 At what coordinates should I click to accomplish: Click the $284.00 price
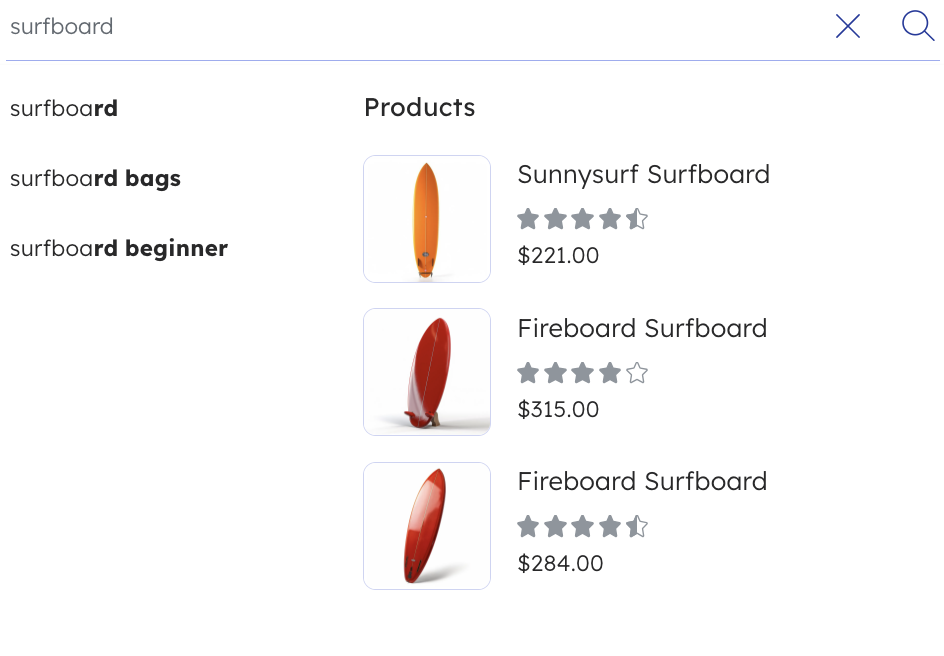point(560,564)
